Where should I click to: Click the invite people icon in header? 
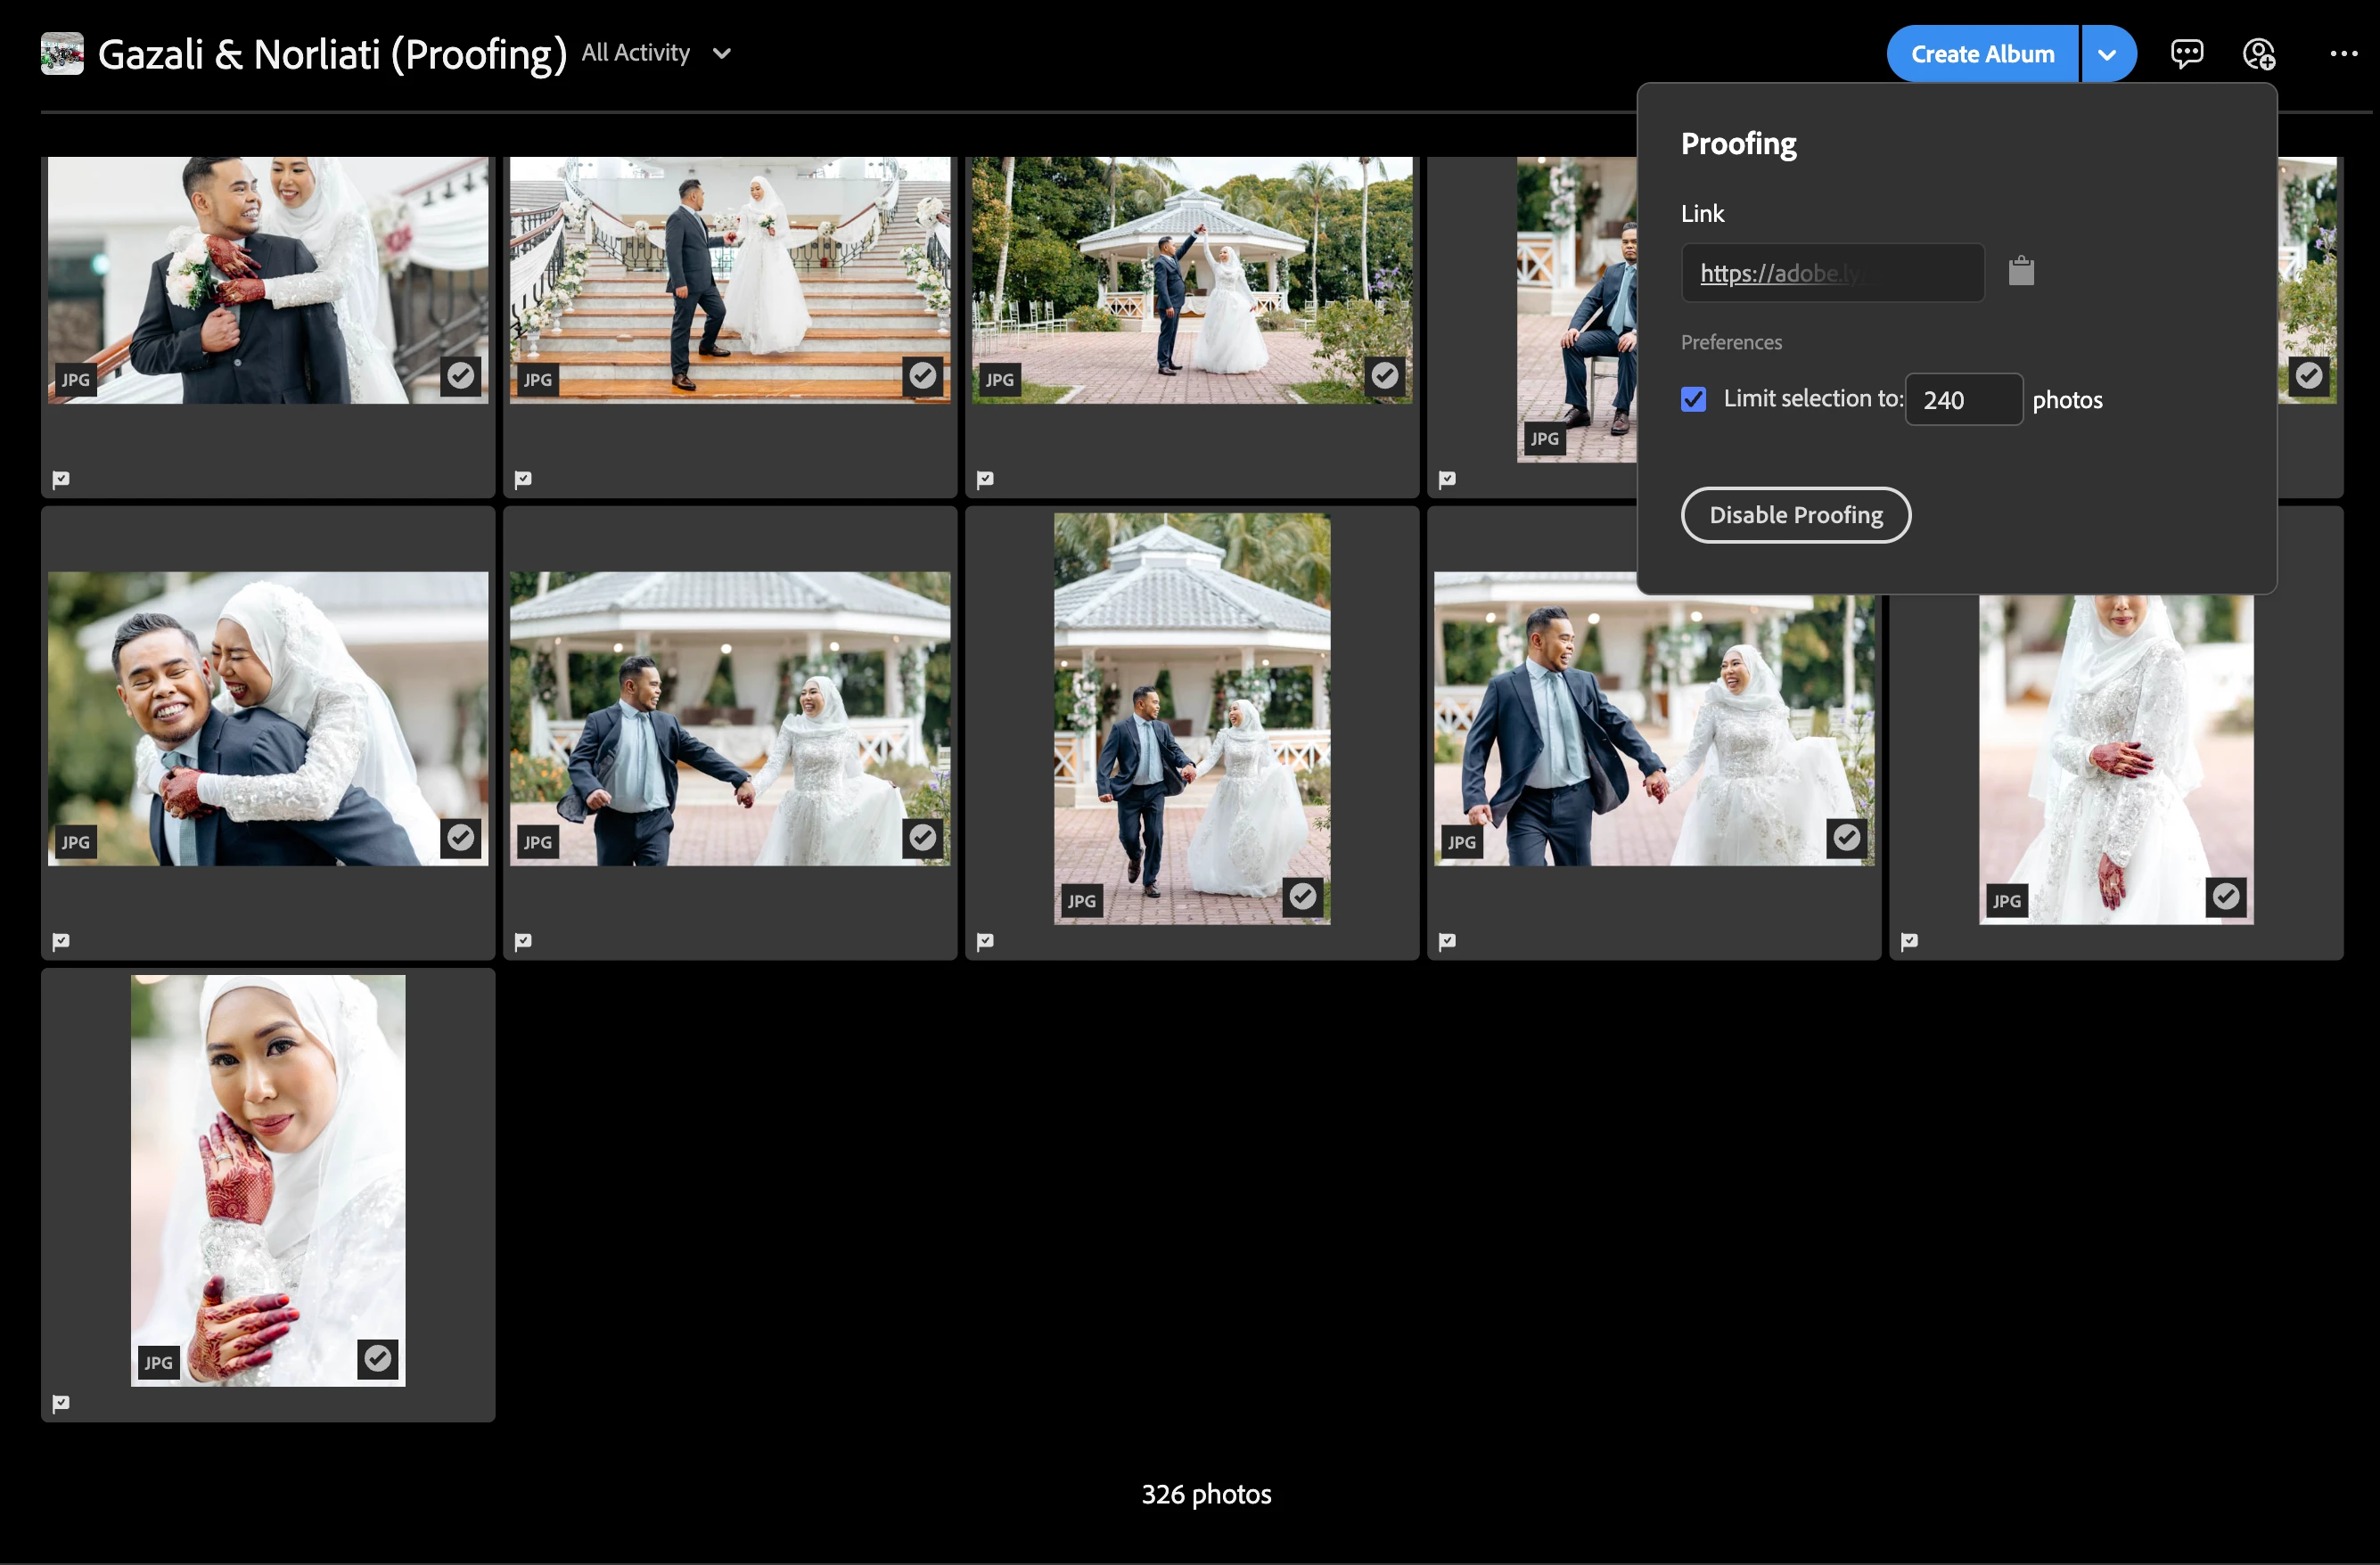click(x=2258, y=53)
